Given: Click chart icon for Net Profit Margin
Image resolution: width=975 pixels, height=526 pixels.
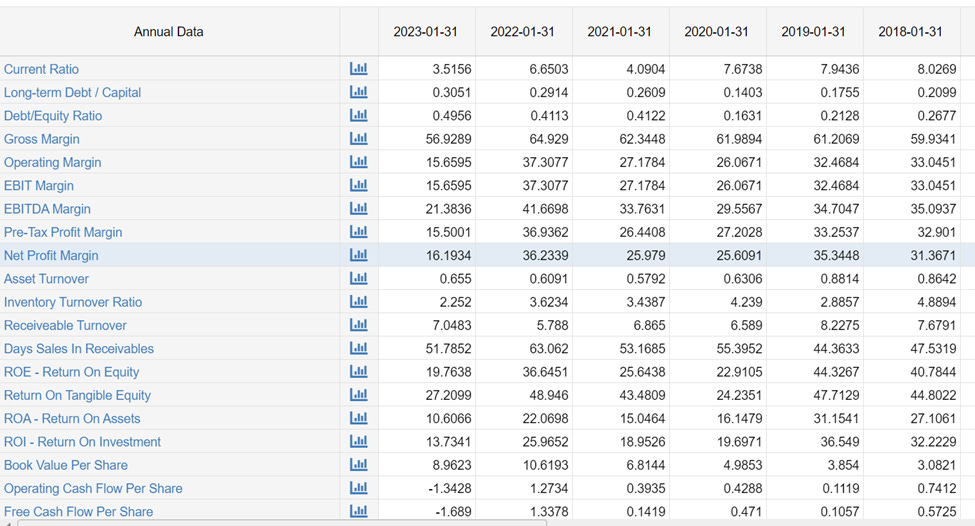Looking at the screenshot, I should click(x=359, y=255).
